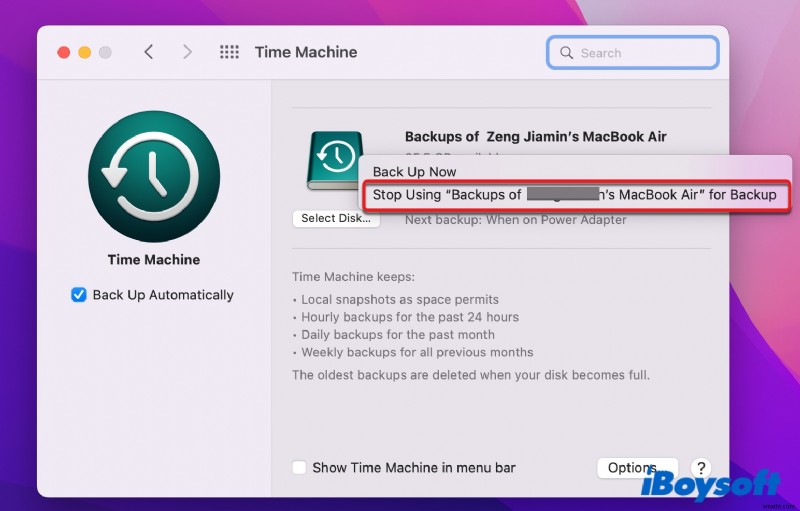Toggle Back Up Automatically checkbox
Screen dimensions: 800x511
[79, 295]
